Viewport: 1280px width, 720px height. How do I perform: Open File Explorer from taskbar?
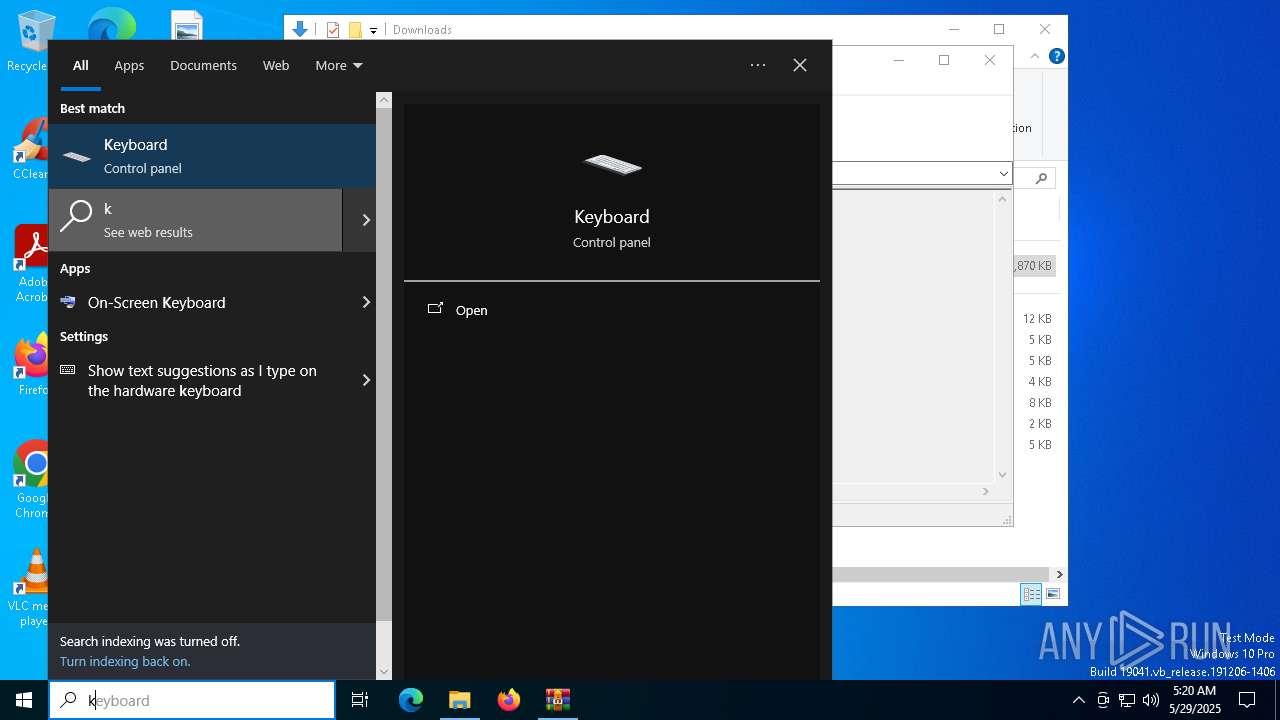tap(459, 700)
